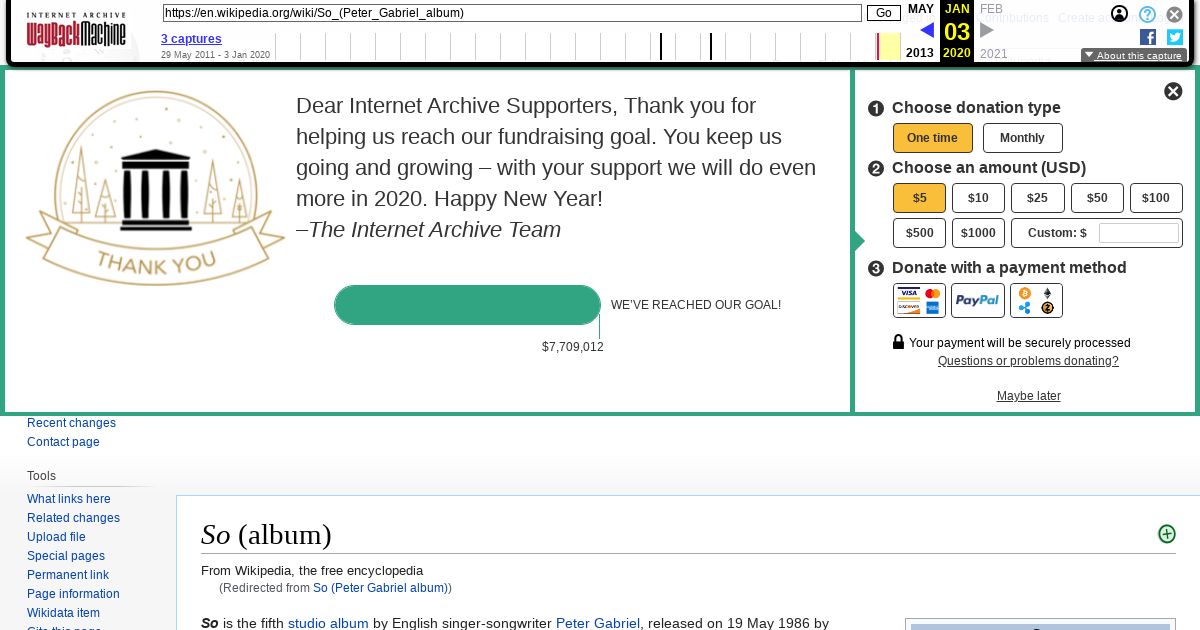Choose the $10 amount
This screenshot has height=630, width=1200.
pyautogui.click(x=978, y=198)
